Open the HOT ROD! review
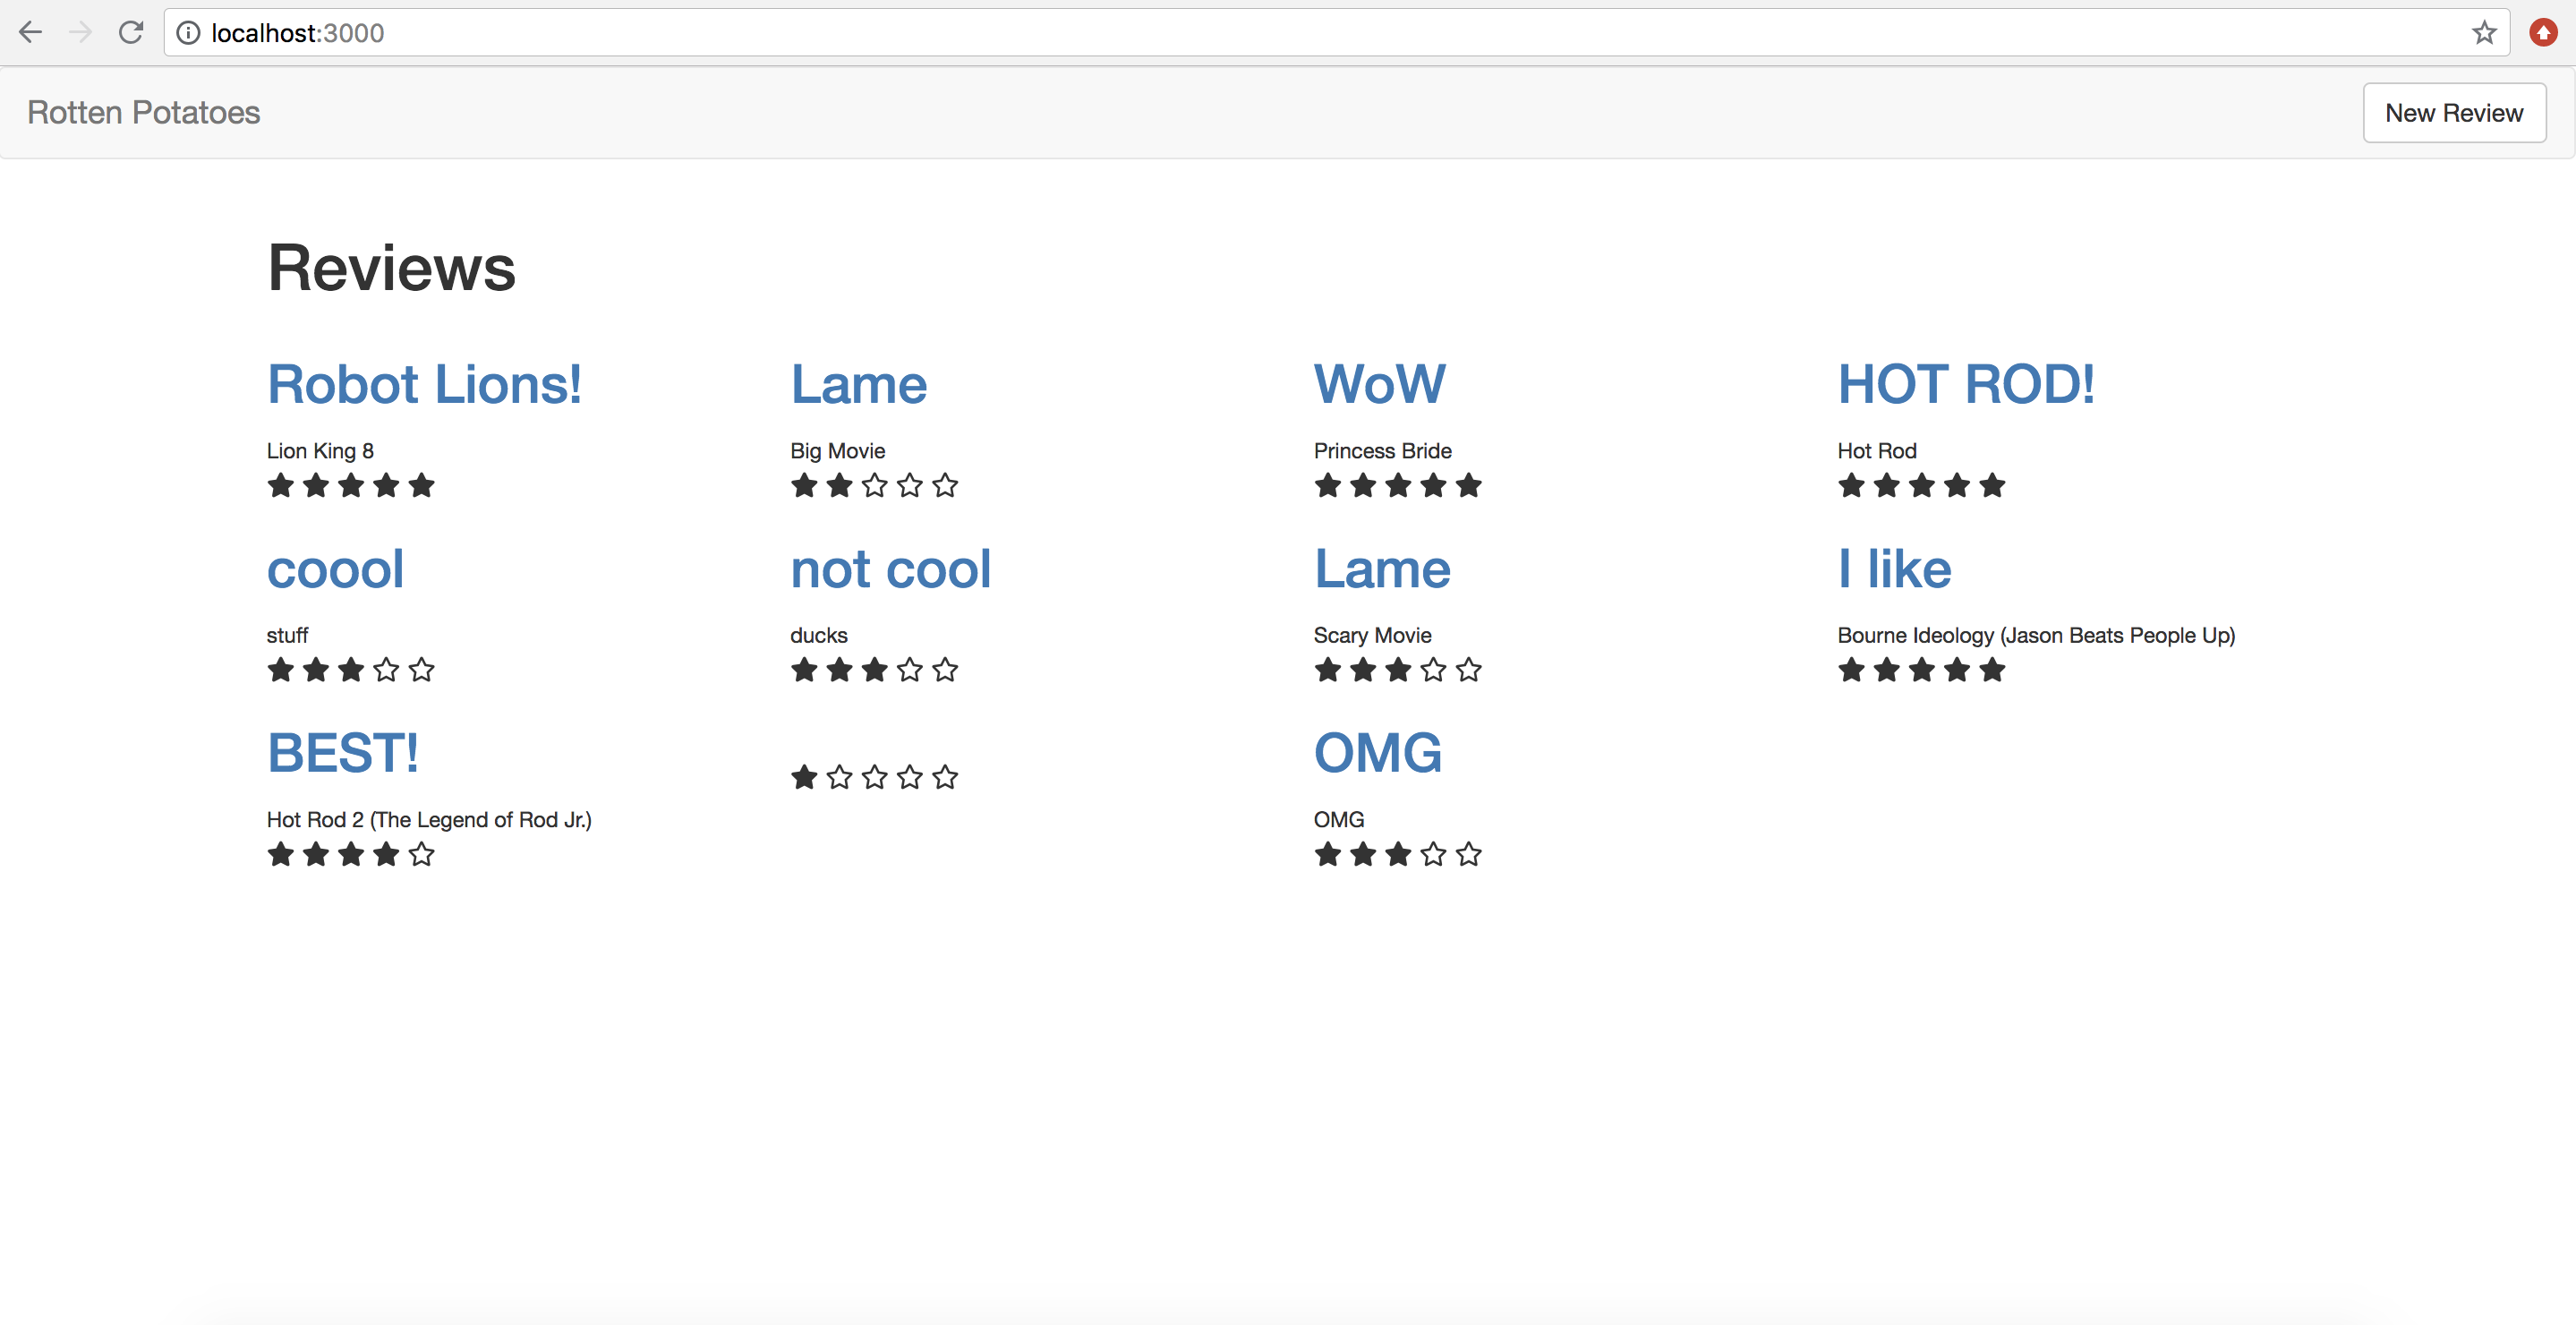The height and width of the screenshot is (1325, 2576). [1964, 383]
